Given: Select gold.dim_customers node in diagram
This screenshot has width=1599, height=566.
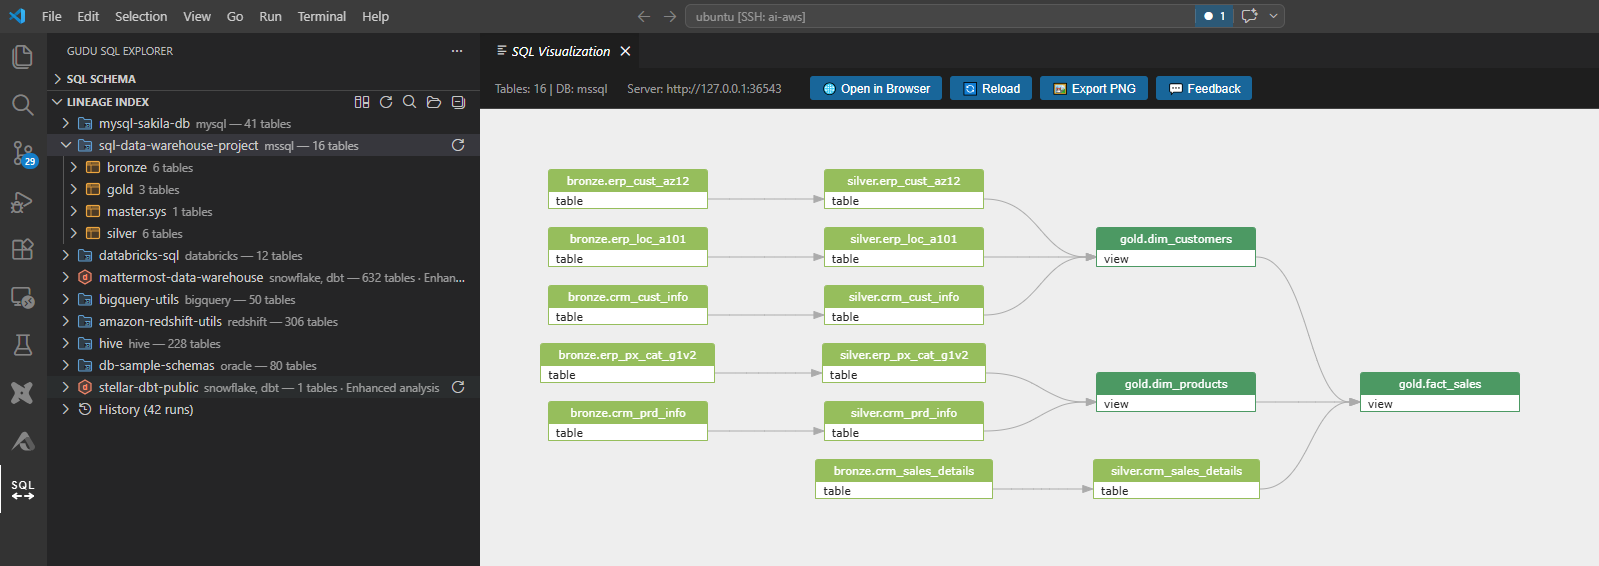Looking at the screenshot, I should tap(1176, 247).
